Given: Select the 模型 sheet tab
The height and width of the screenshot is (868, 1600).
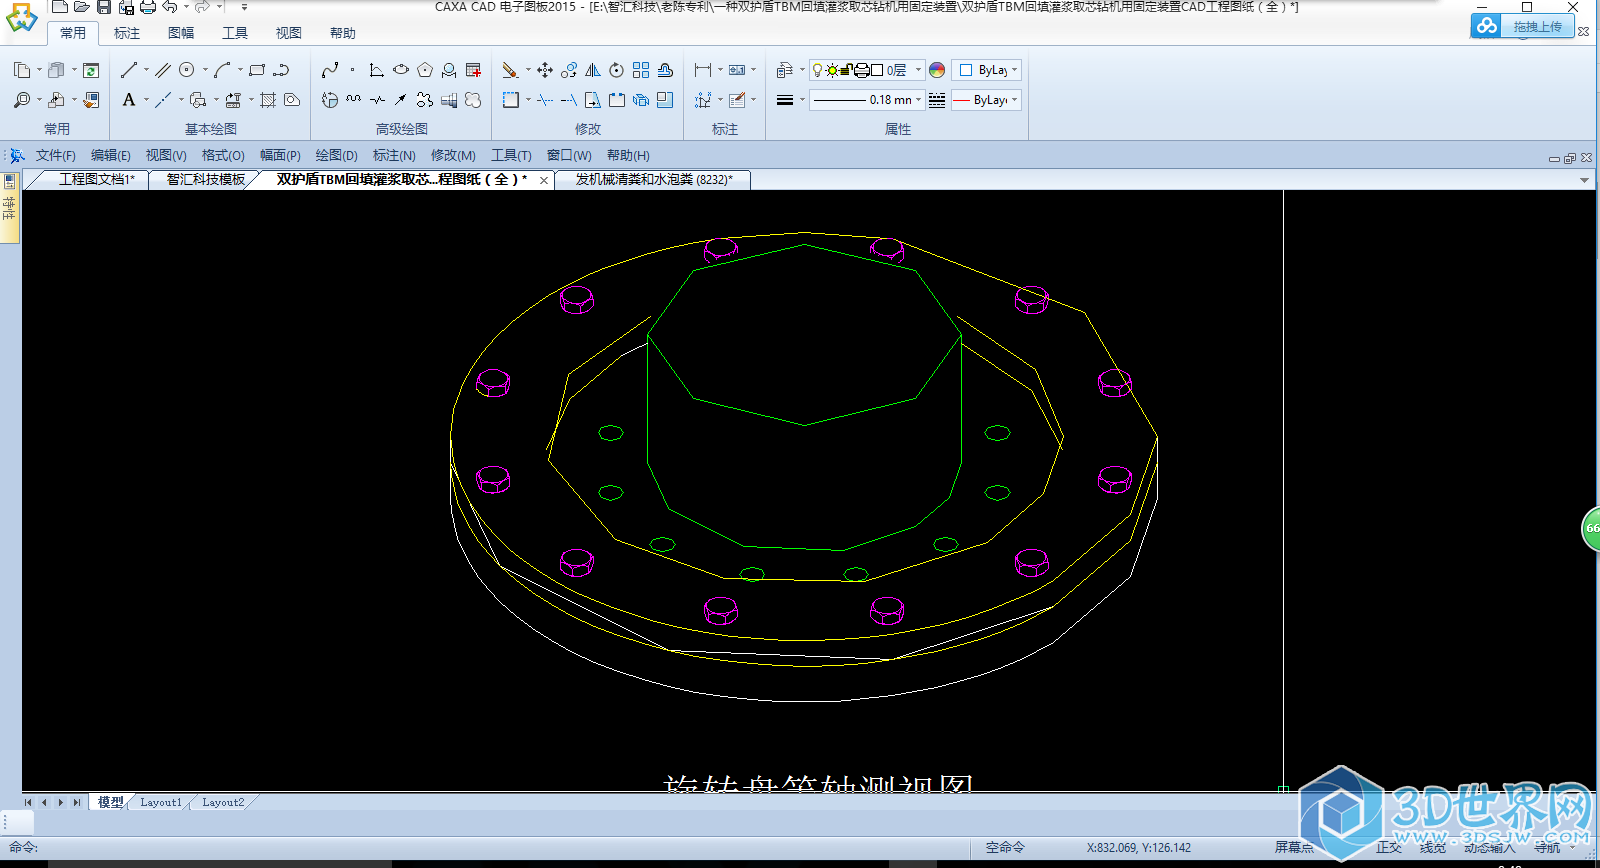Looking at the screenshot, I should [110, 802].
